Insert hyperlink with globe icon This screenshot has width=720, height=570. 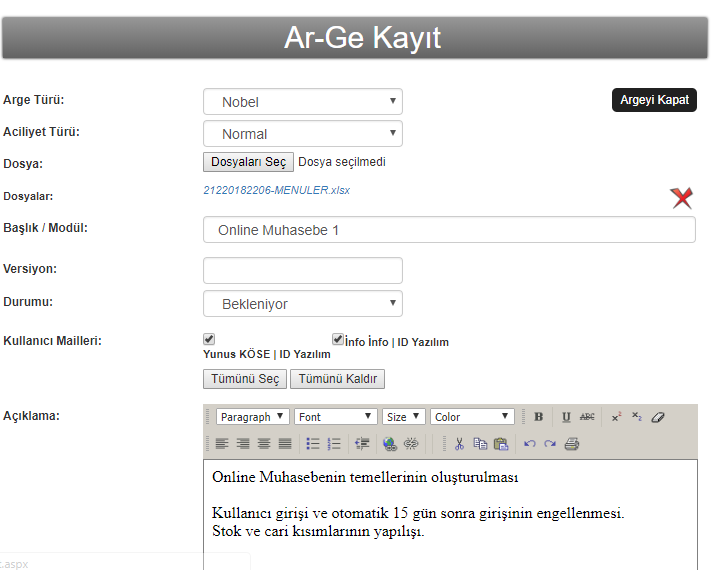click(390, 444)
